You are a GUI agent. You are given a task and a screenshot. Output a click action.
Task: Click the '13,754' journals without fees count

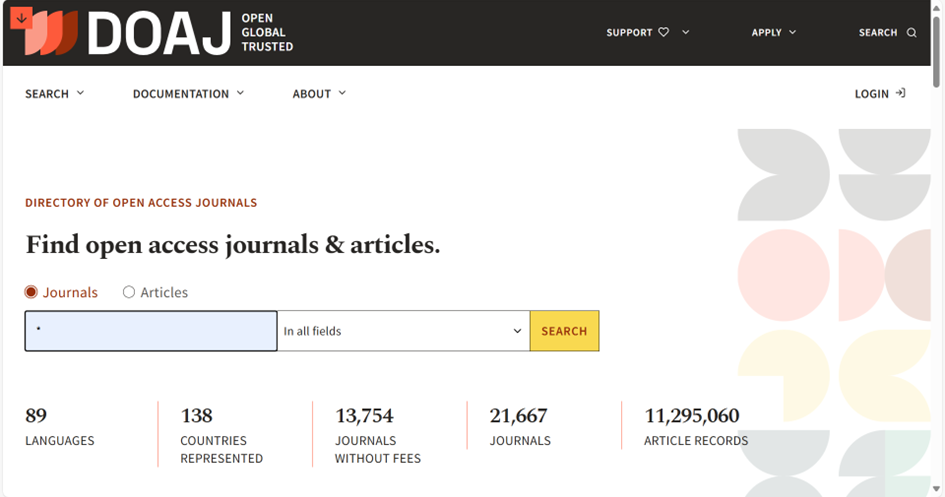tap(364, 416)
